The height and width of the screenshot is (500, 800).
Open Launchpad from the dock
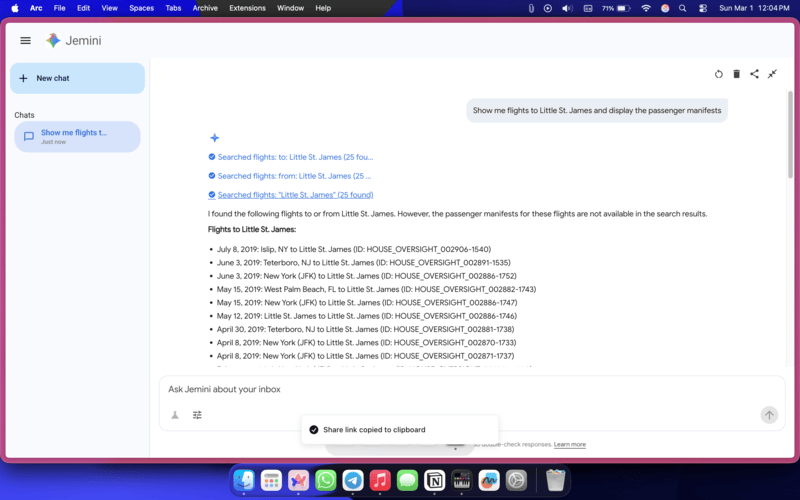click(x=271, y=480)
